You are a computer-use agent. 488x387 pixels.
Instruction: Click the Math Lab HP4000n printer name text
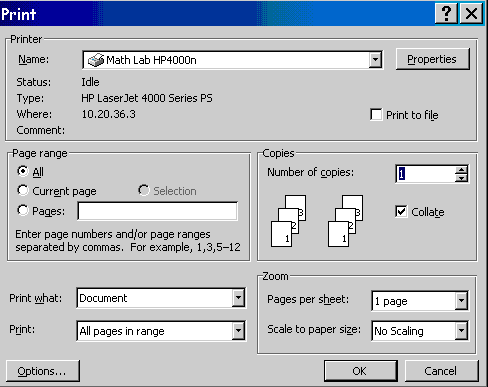(151, 60)
